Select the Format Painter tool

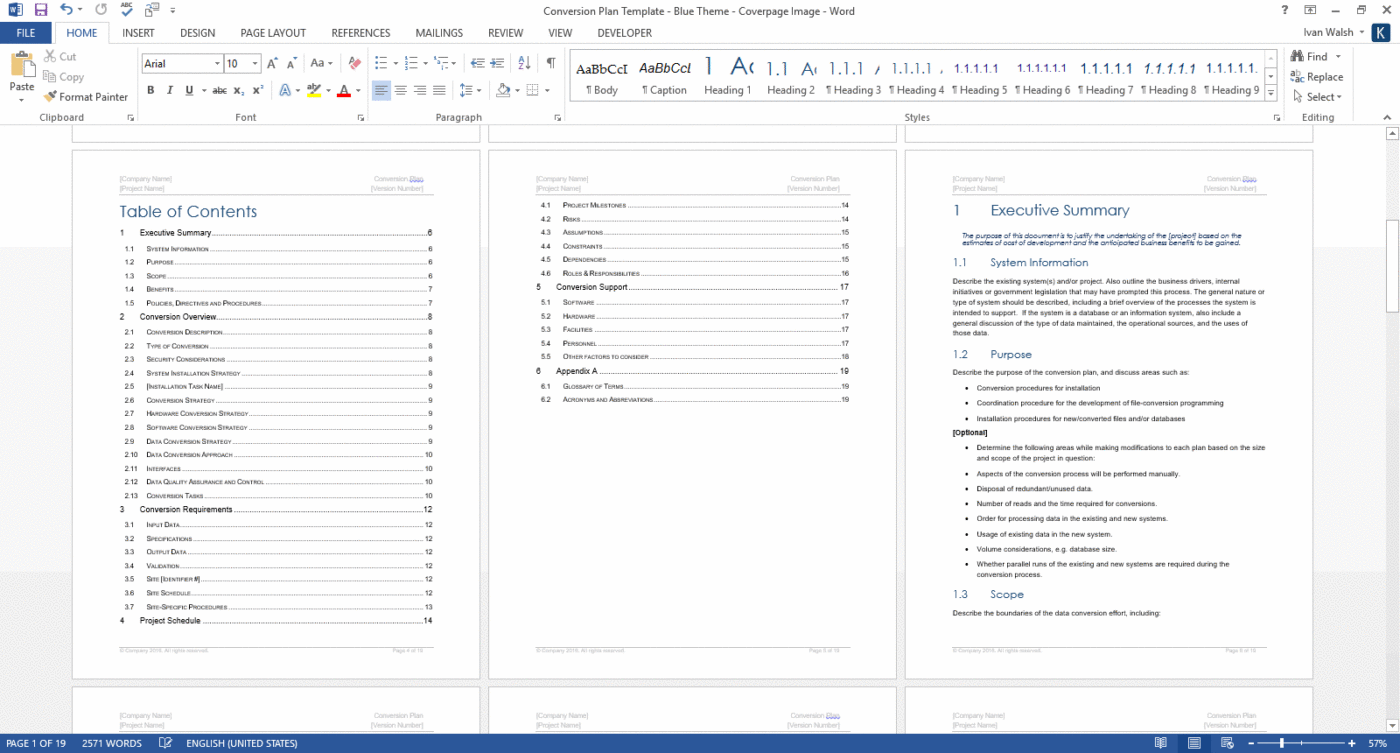point(86,96)
